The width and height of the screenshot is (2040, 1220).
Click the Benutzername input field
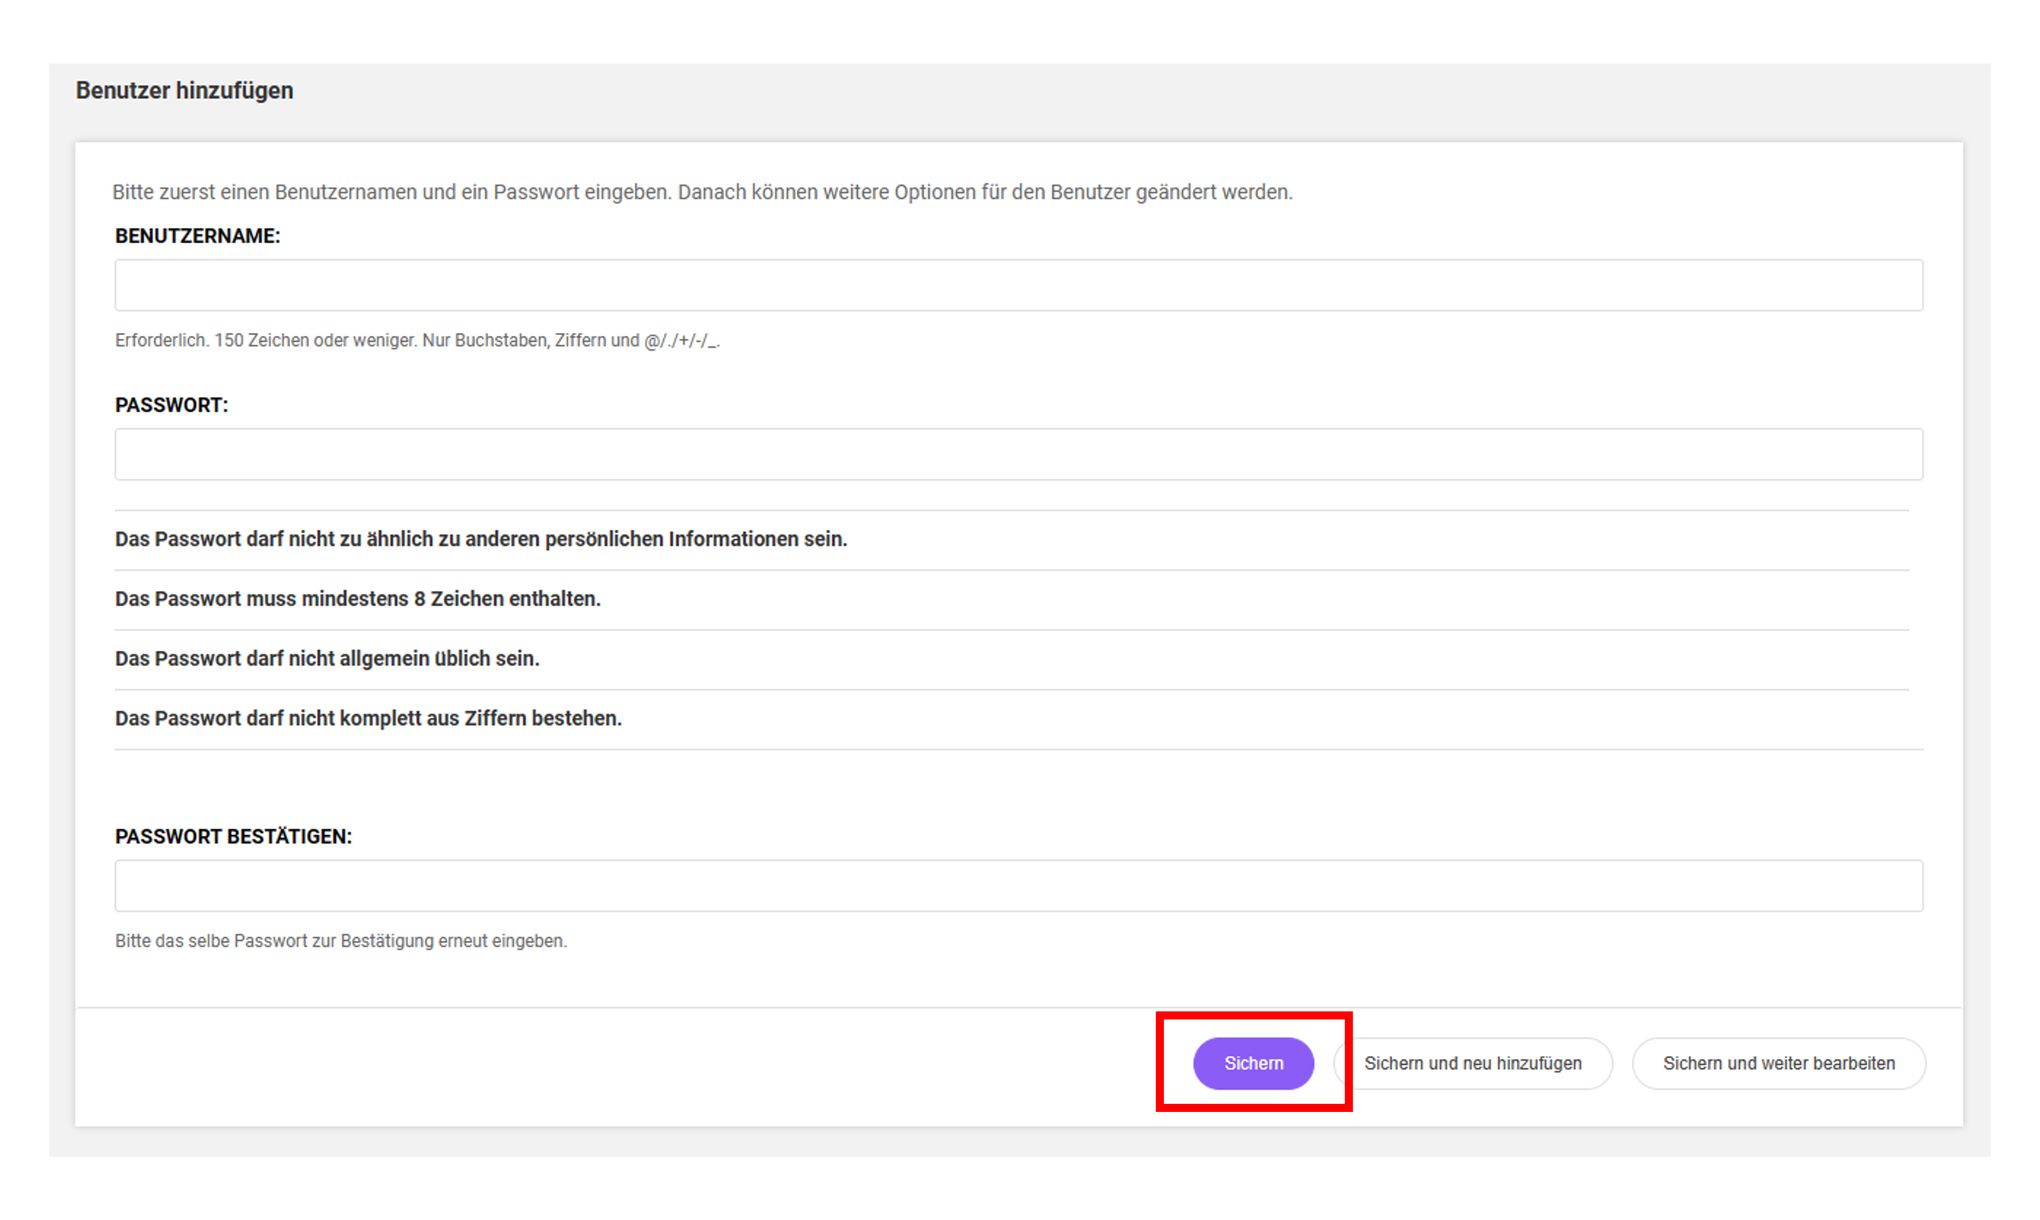1018,285
